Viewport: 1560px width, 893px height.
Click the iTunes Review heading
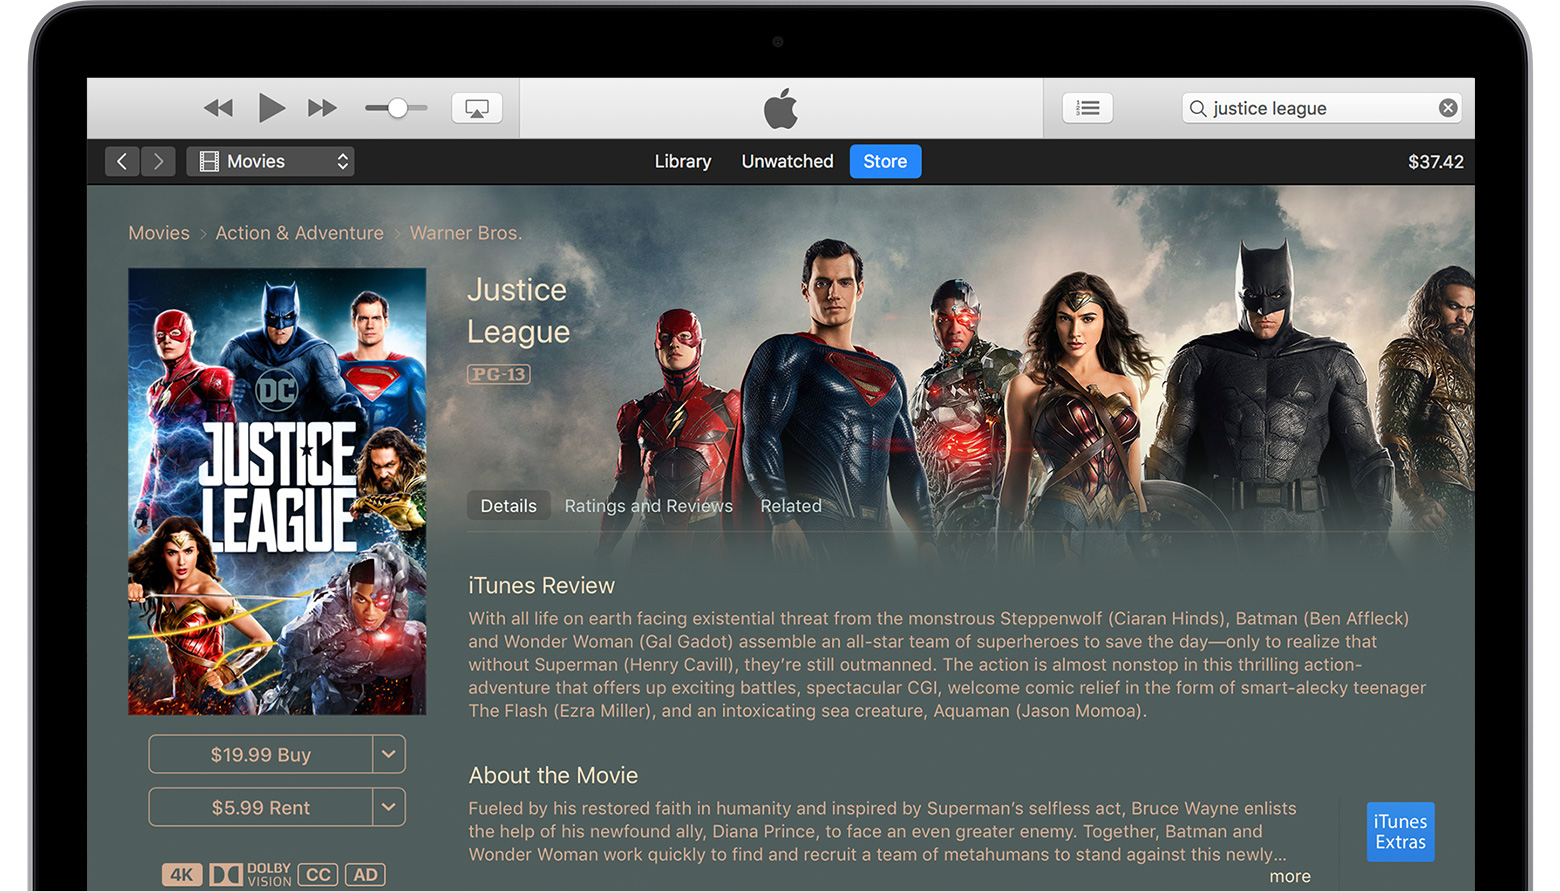pyautogui.click(x=541, y=586)
